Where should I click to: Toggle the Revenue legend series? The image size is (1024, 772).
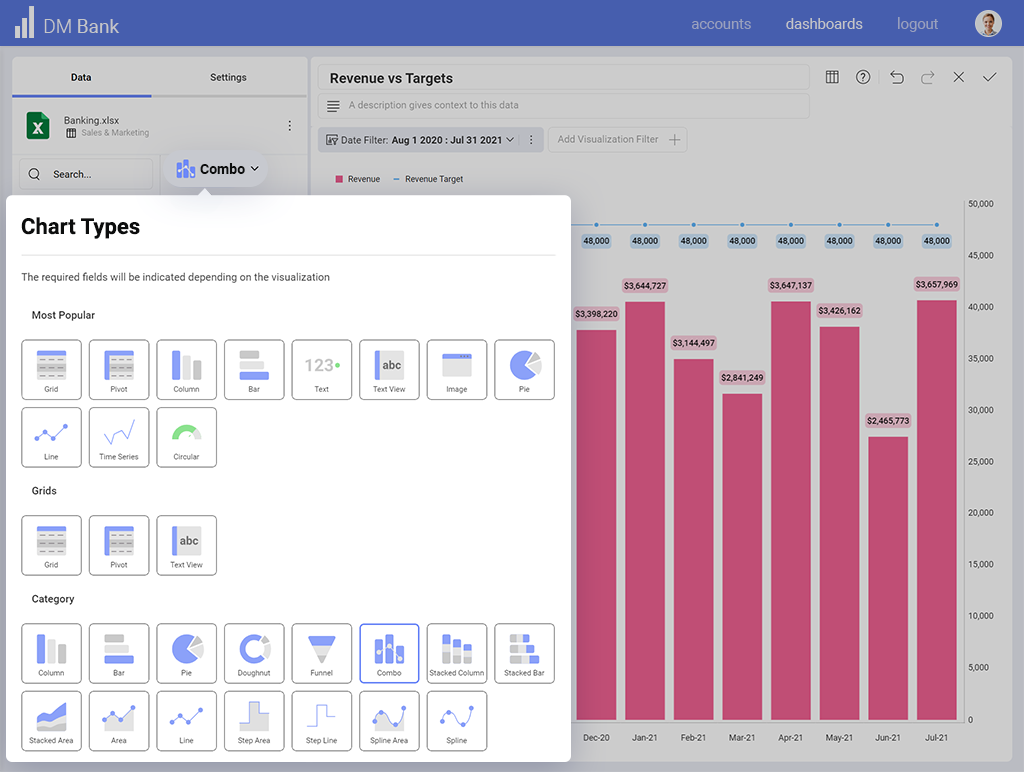(358, 179)
